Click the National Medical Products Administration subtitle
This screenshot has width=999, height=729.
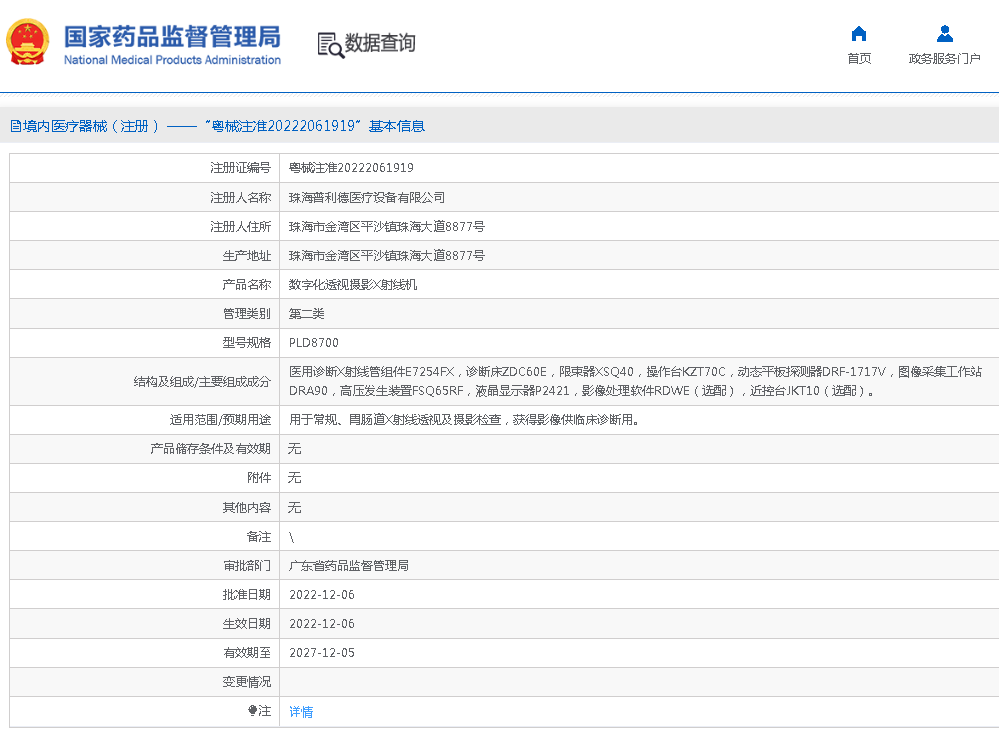point(172,60)
